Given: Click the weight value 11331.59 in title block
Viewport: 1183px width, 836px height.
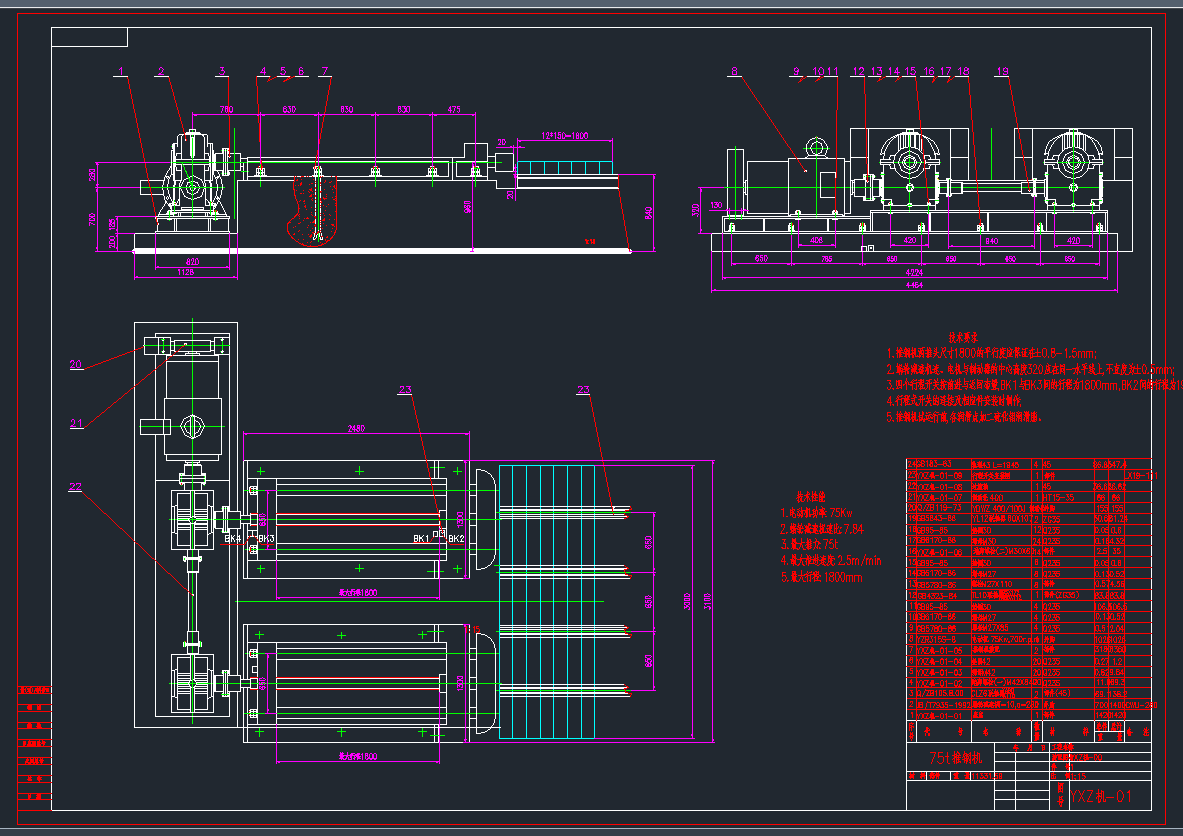Looking at the screenshot, I should click(986, 776).
